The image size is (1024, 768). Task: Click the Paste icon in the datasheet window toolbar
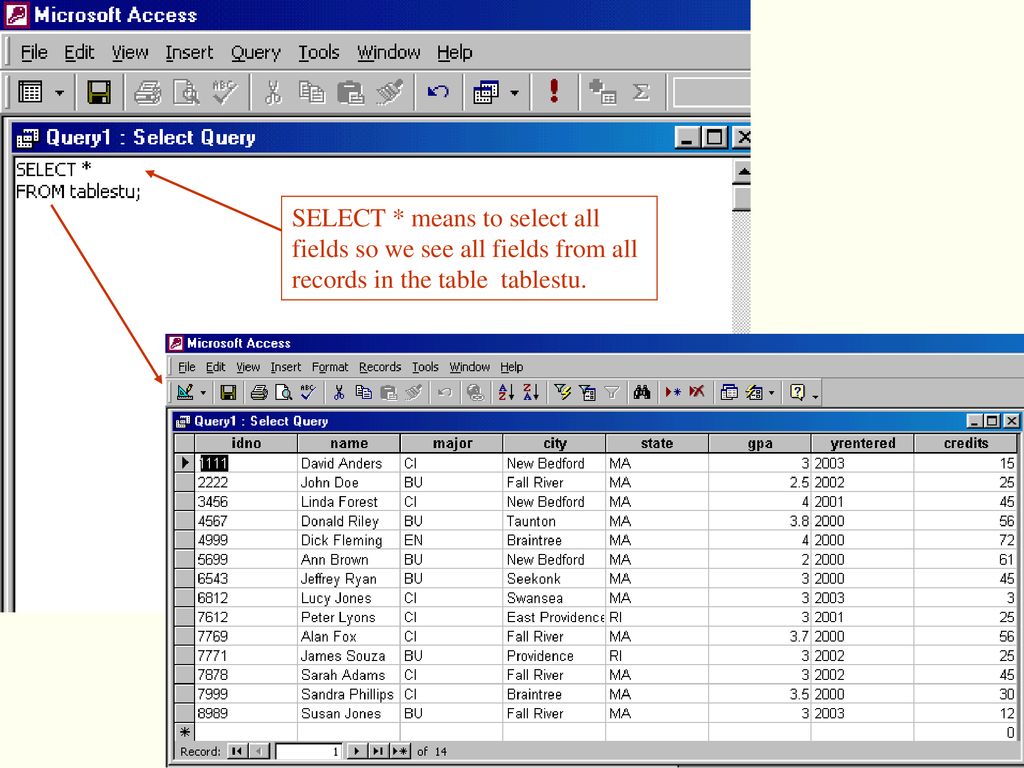click(389, 392)
